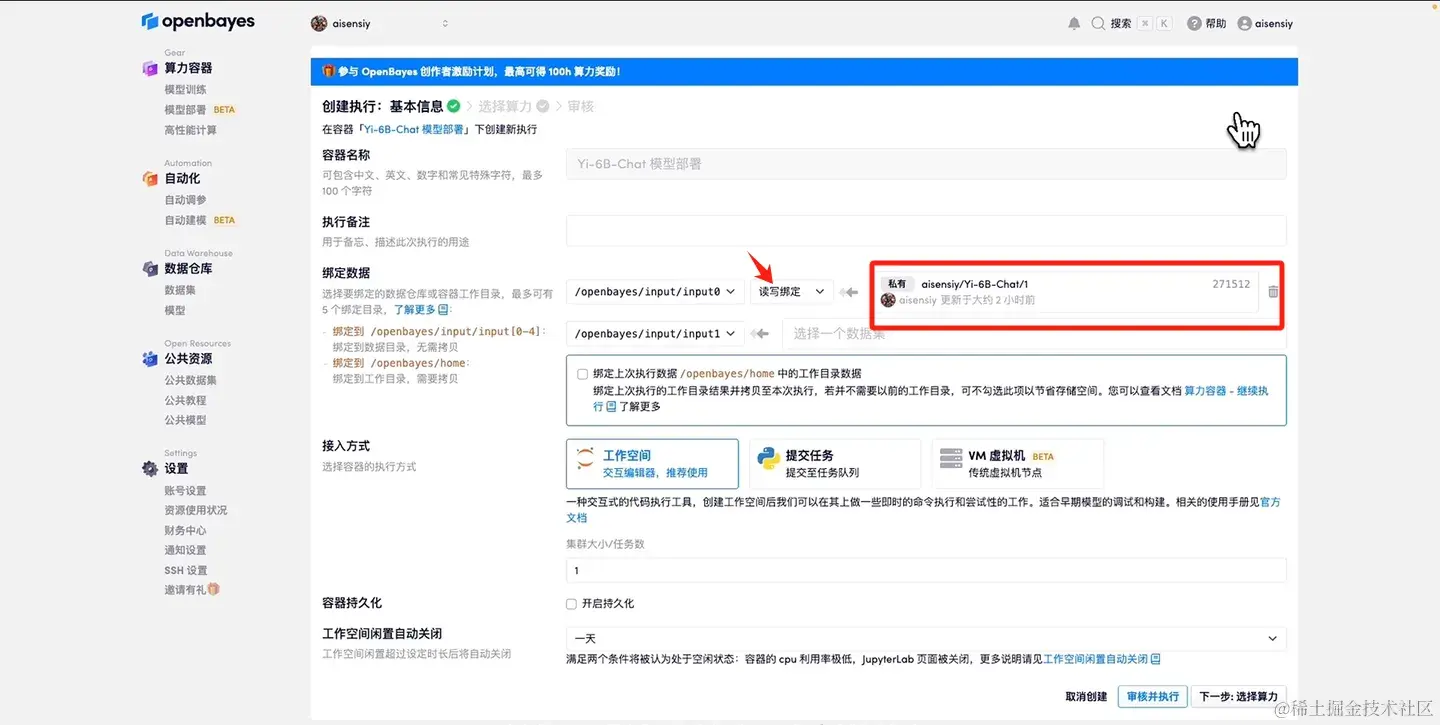Open 模型训练 in the sidebar
The width and height of the screenshot is (1440, 725).
(185, 90)
